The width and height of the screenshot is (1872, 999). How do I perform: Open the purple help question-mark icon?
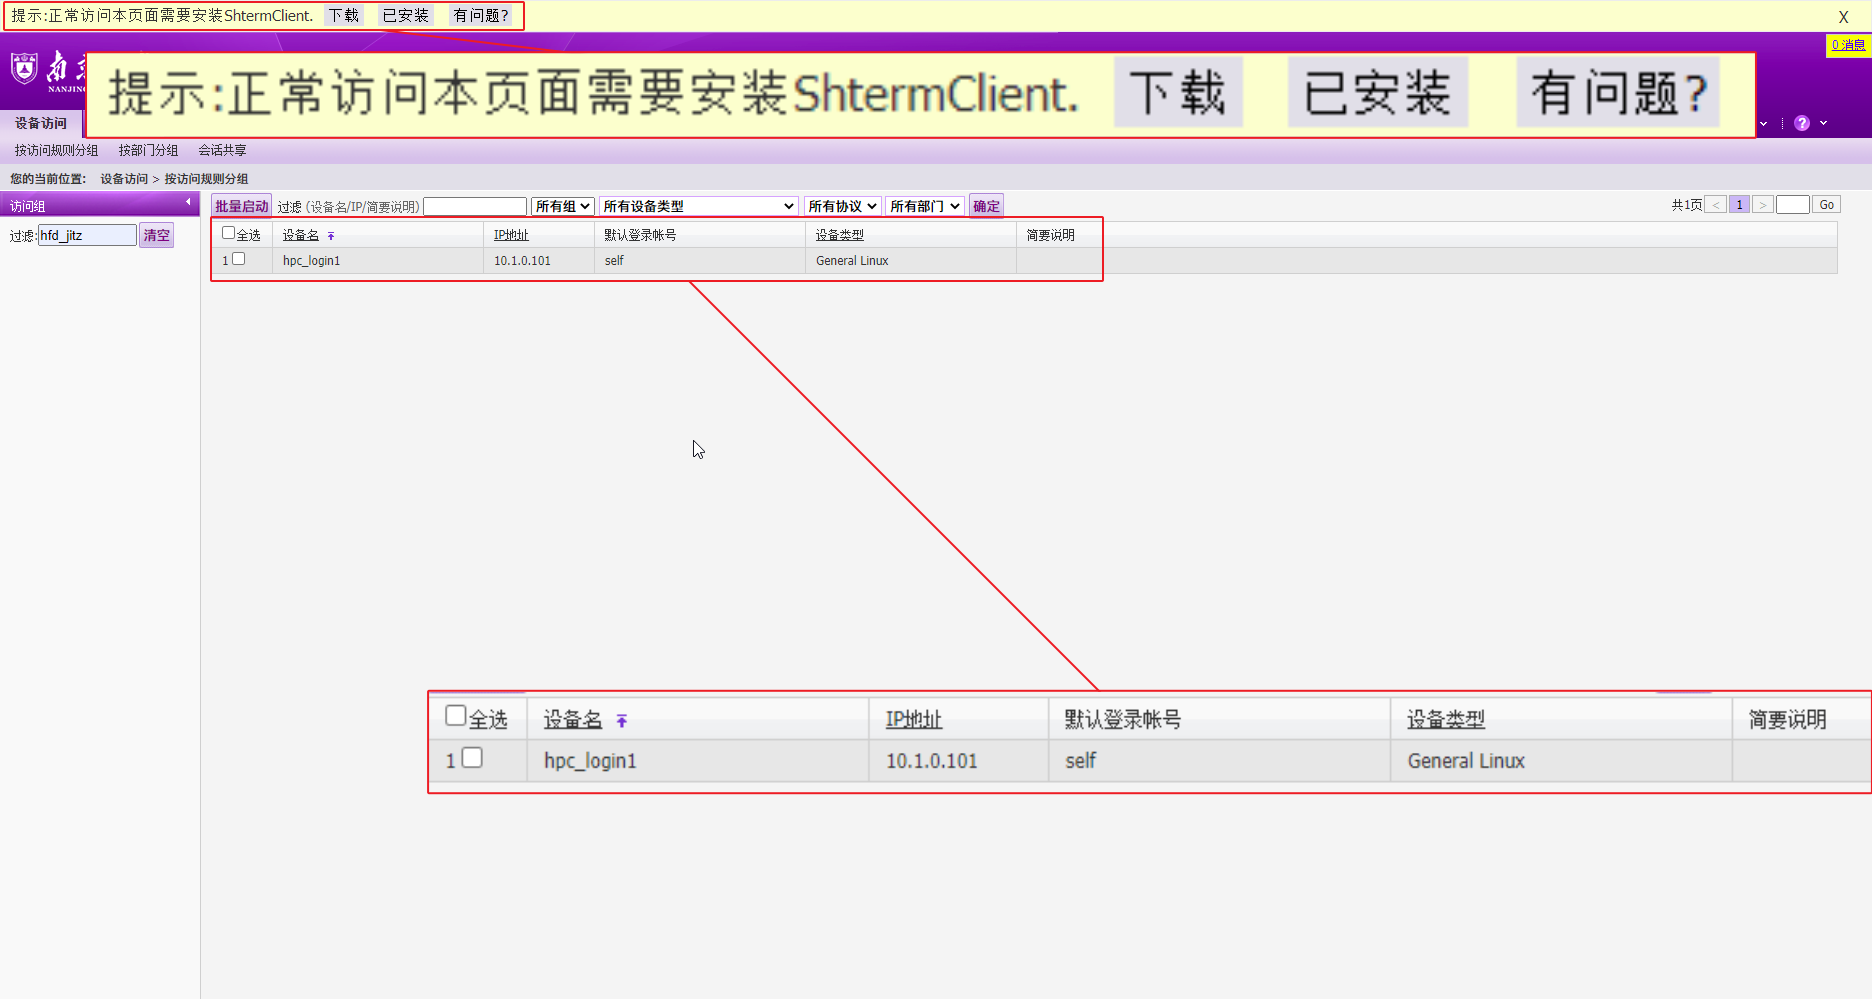[1802, 123]
